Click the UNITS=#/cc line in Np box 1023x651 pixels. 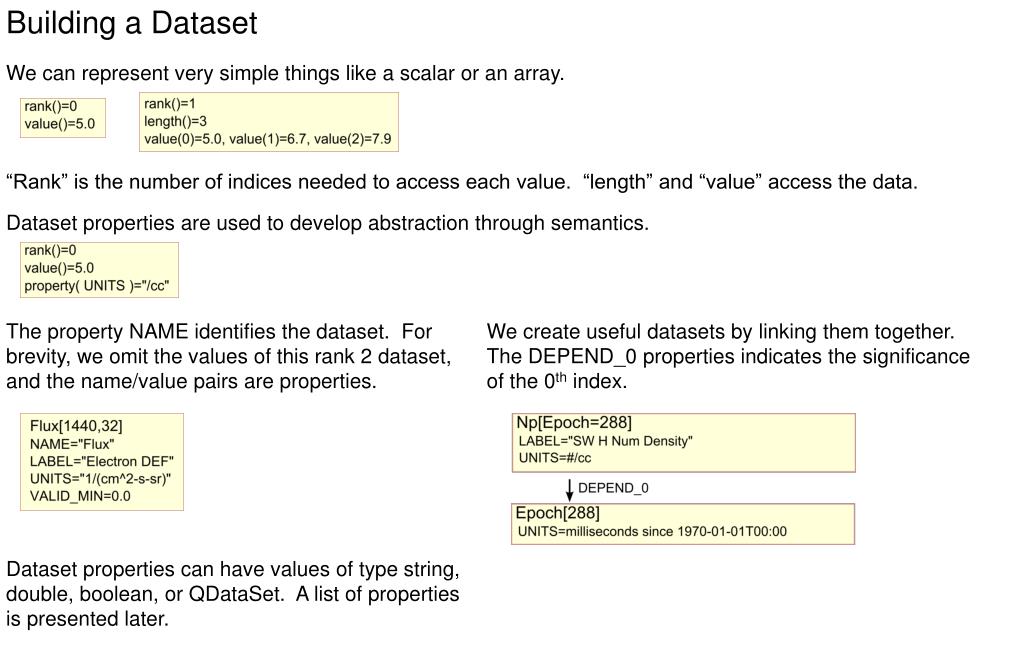(x=555, y=458)
